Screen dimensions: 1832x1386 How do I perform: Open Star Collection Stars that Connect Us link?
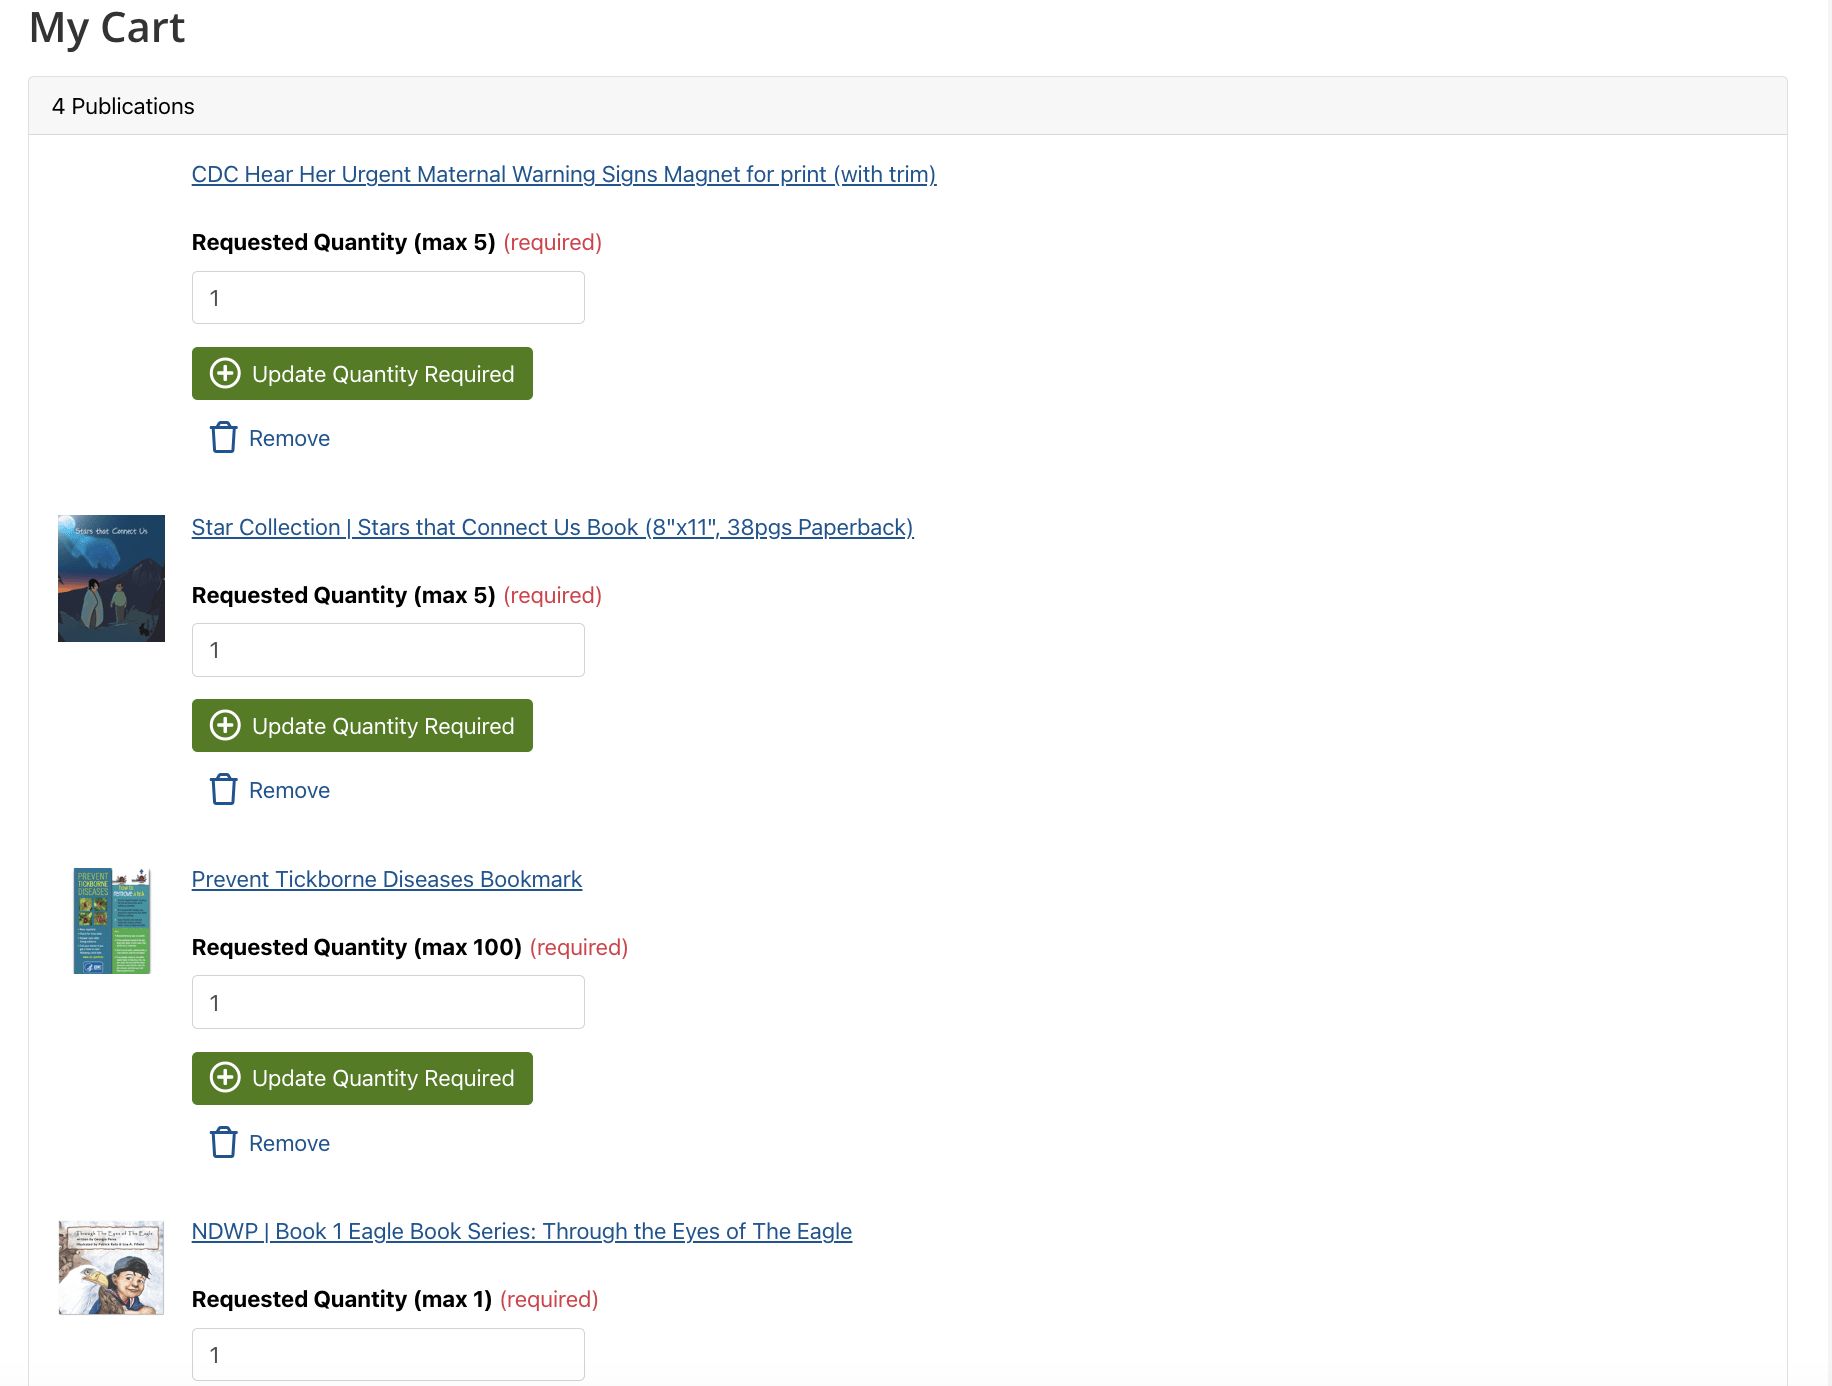coord(552,528)
